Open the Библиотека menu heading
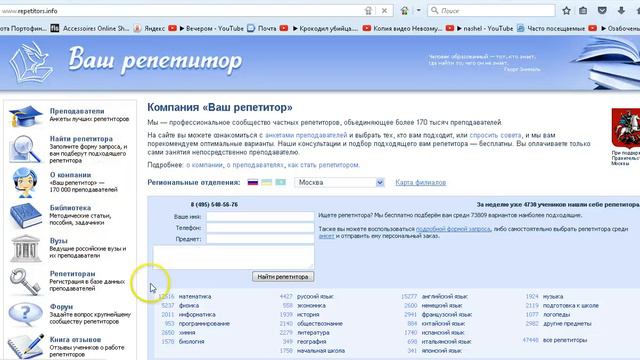The width and height of the screenshot is (640, 360). point(70,208)
